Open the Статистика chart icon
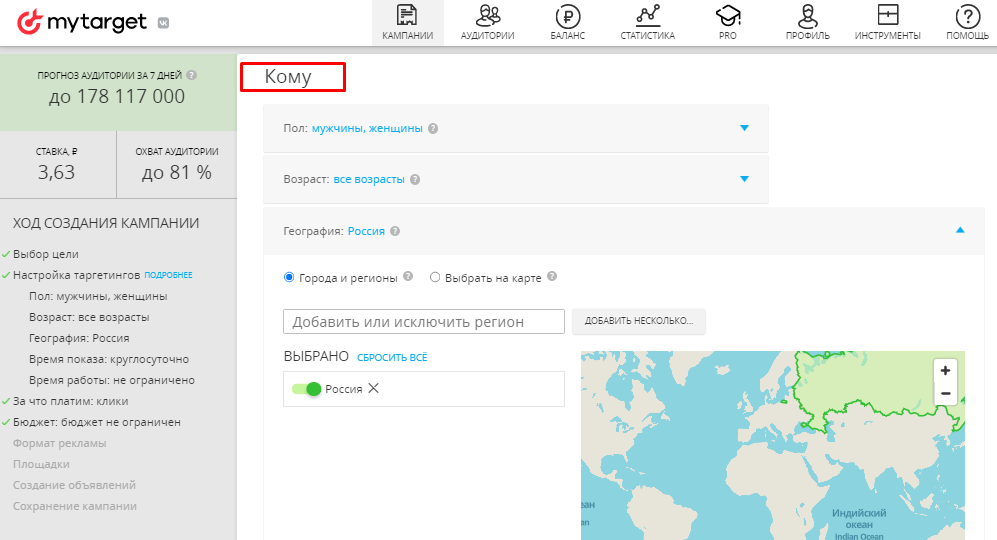997x540 pixels. [647, 16]
